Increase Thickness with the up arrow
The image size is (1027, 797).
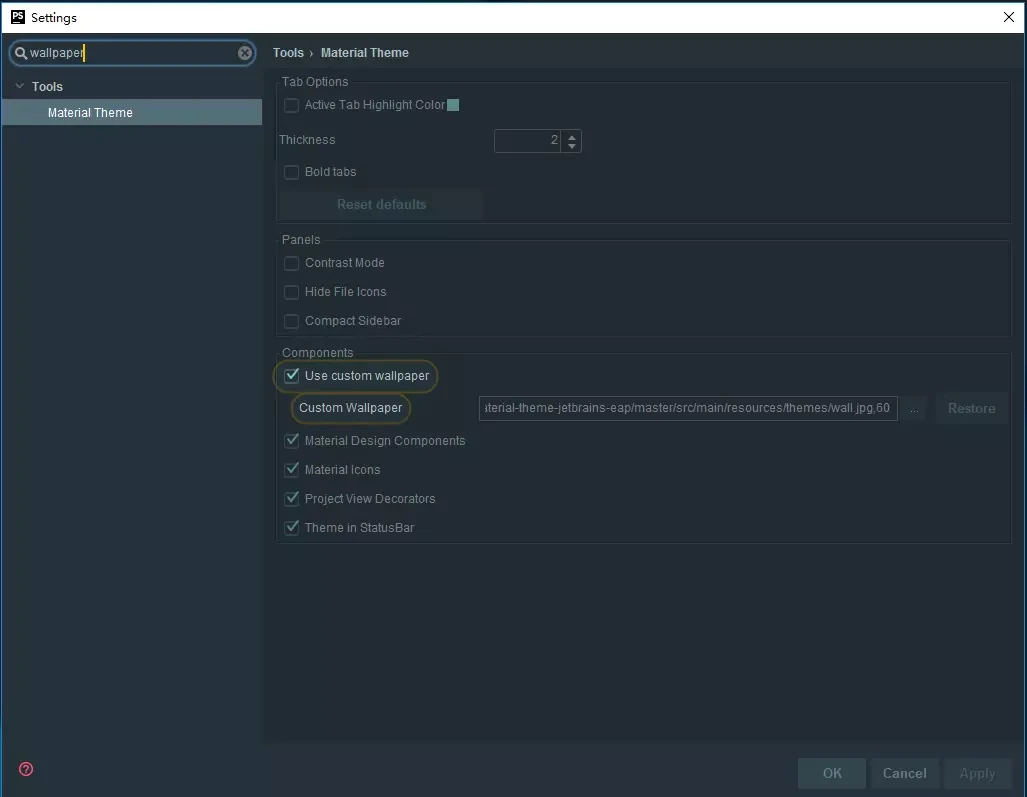571,135
